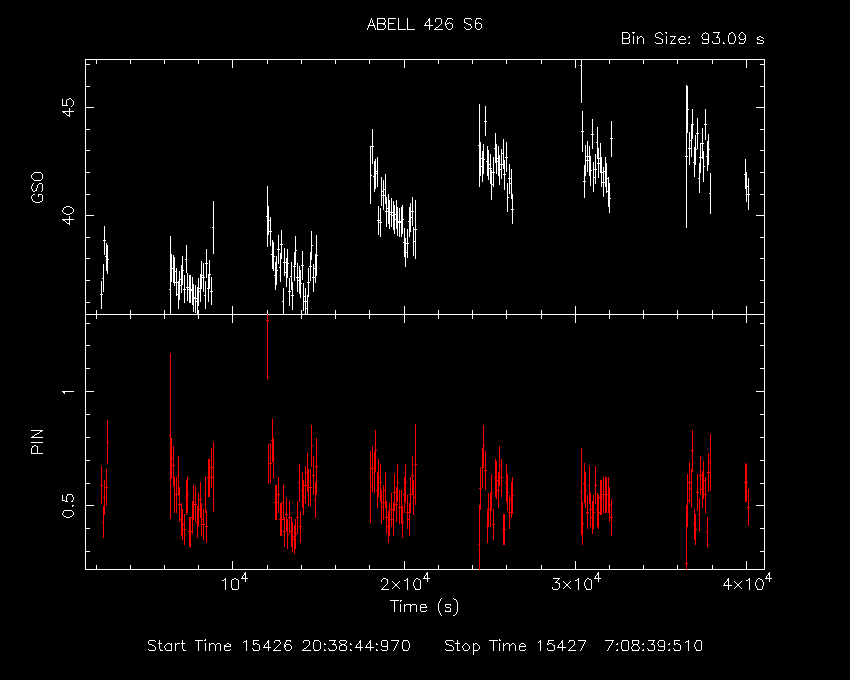The height and width of the screenshot is (680, 850).
Task: Click the 3×10^4 time axis tick label
Action: click(576, 583)
